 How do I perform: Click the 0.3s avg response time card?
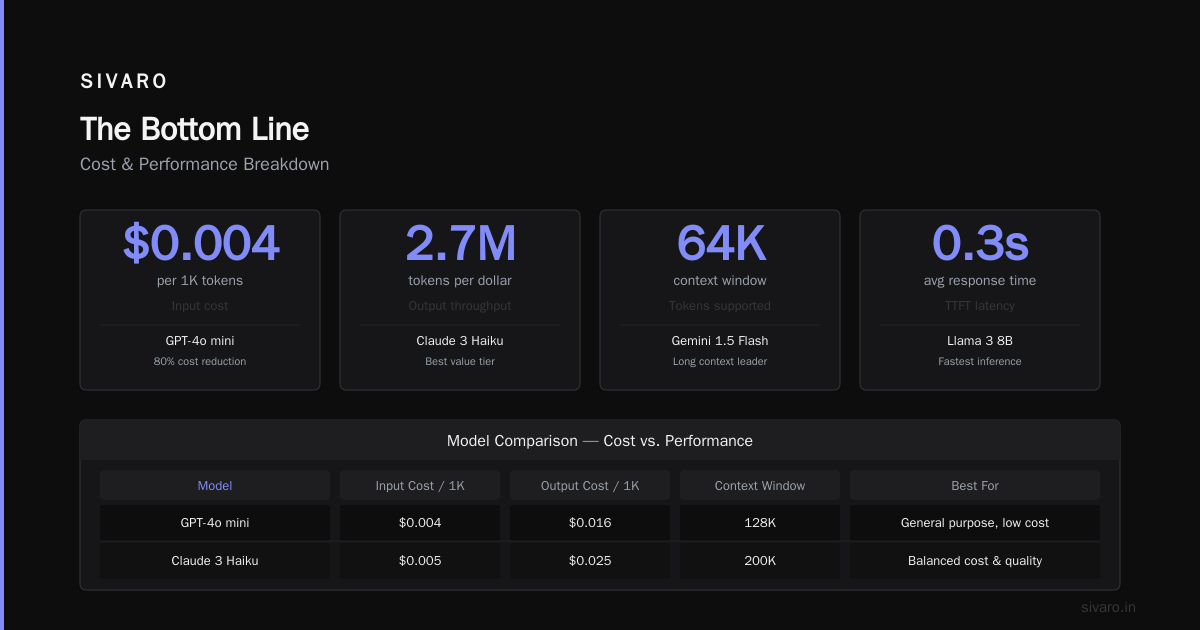tap(980, 300)
